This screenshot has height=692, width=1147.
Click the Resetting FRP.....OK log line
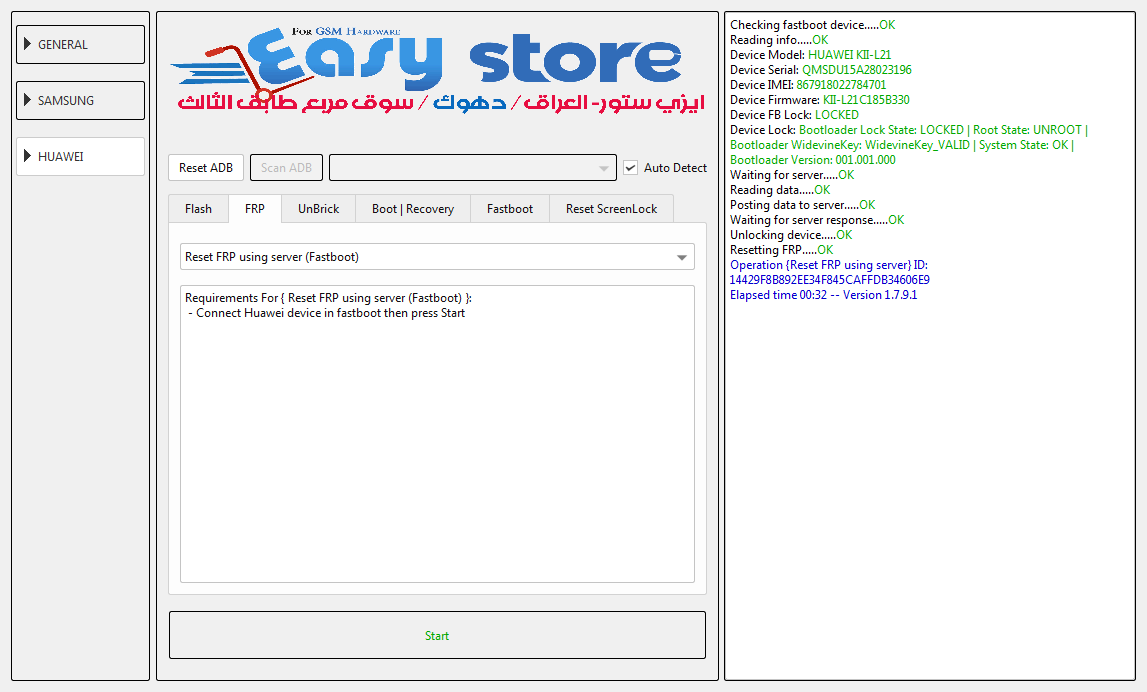[781, 250]
